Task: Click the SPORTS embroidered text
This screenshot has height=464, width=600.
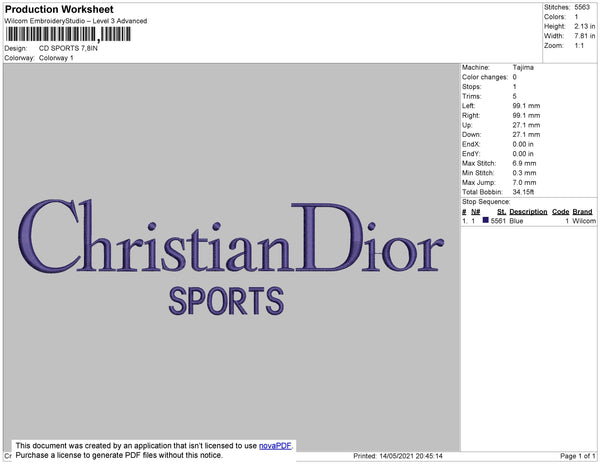Action: click(226, 301)
